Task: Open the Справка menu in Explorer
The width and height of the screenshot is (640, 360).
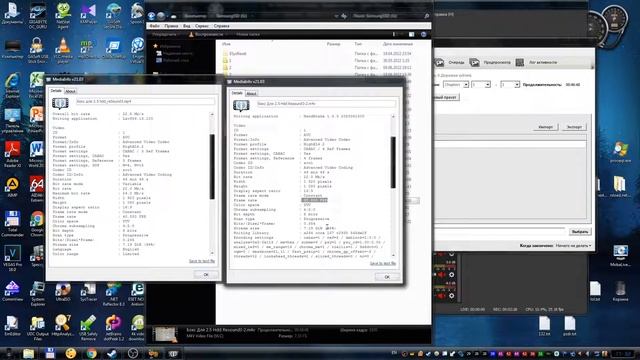Action: pyautogui.click(x=222, y=26)
